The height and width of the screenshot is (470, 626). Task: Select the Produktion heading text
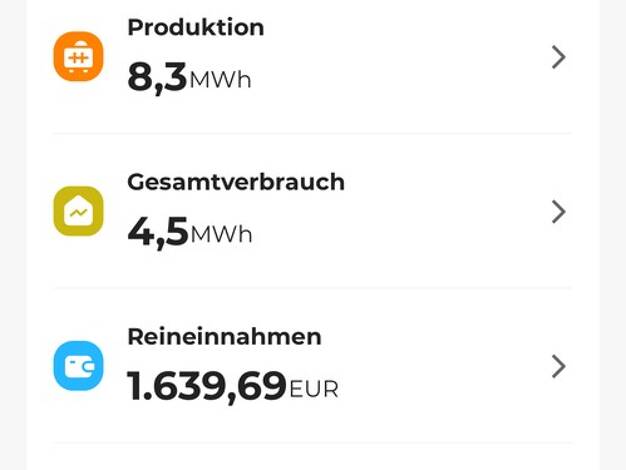tap(195, 28)
